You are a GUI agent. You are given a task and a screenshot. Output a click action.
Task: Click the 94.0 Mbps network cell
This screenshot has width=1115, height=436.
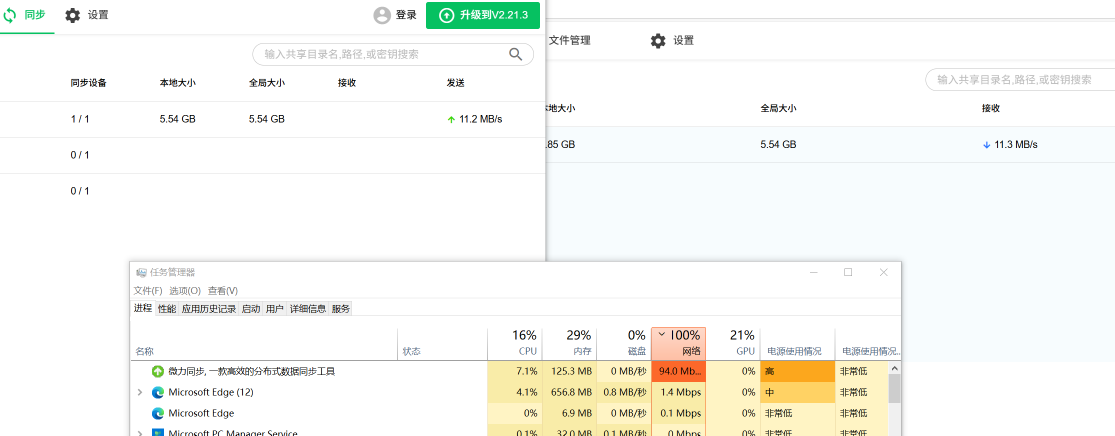pos(678,371)
